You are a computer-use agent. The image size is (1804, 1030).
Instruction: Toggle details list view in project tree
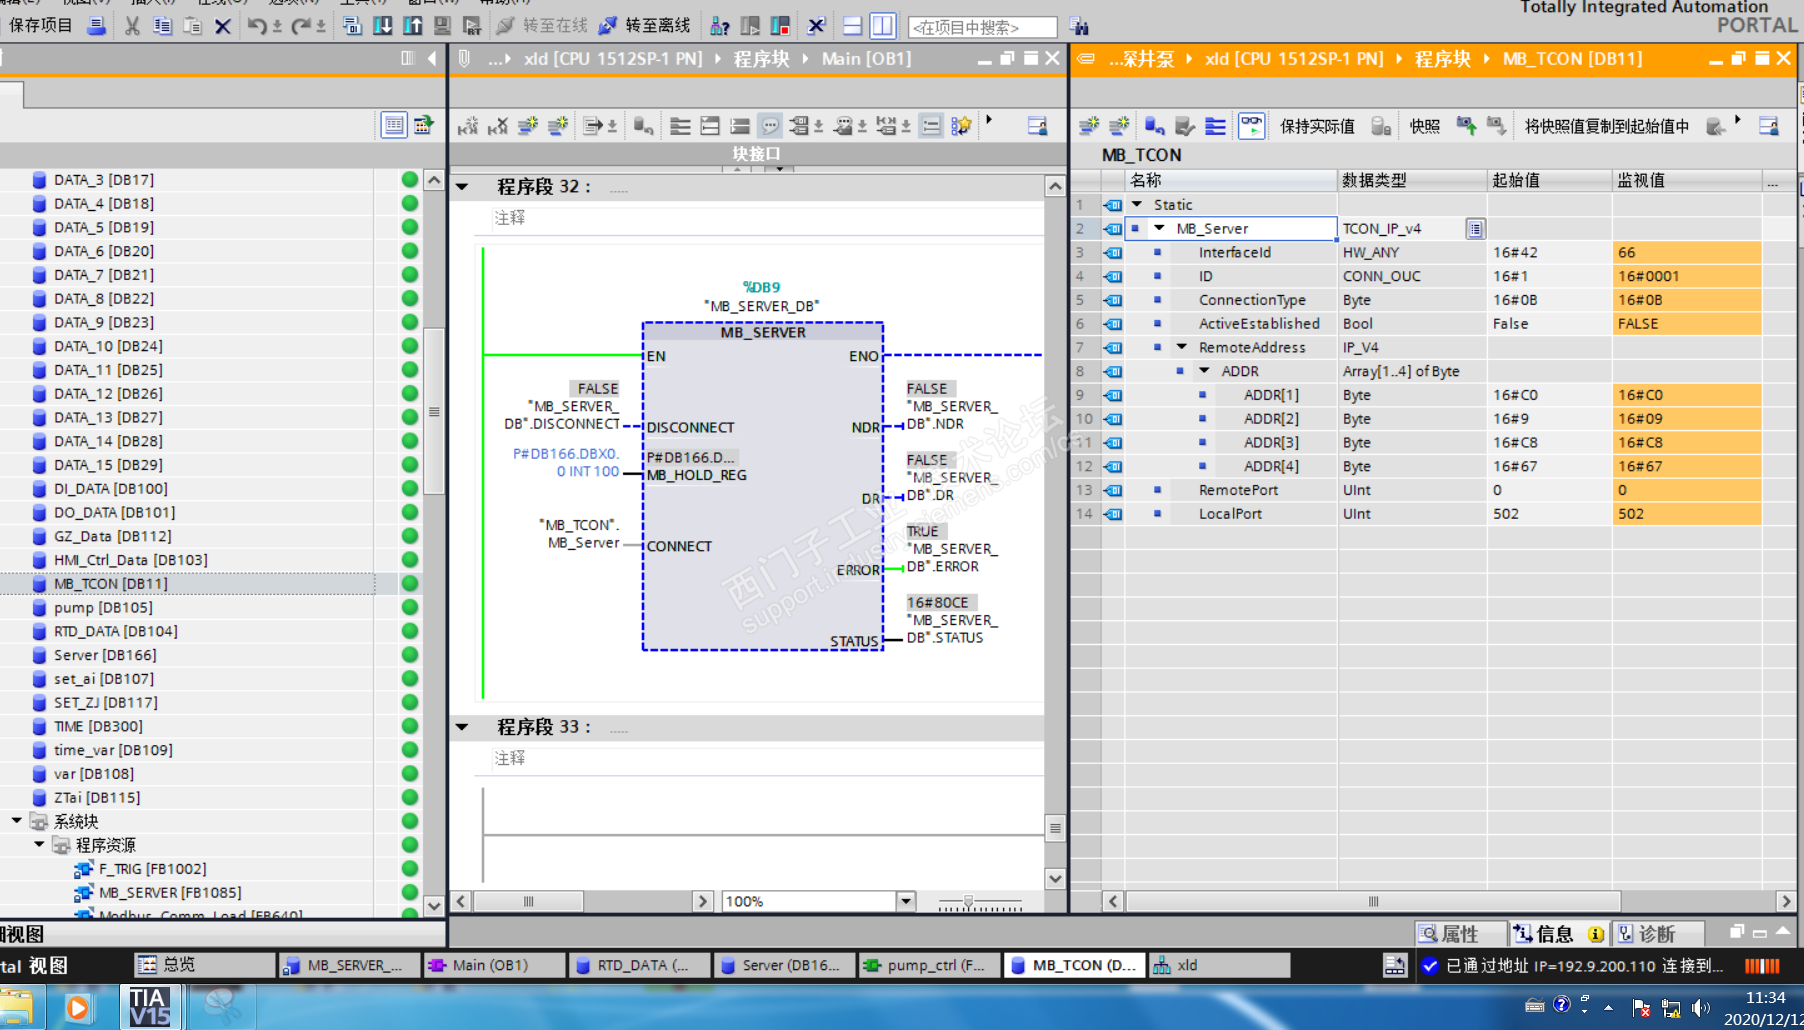click(394, 126)
